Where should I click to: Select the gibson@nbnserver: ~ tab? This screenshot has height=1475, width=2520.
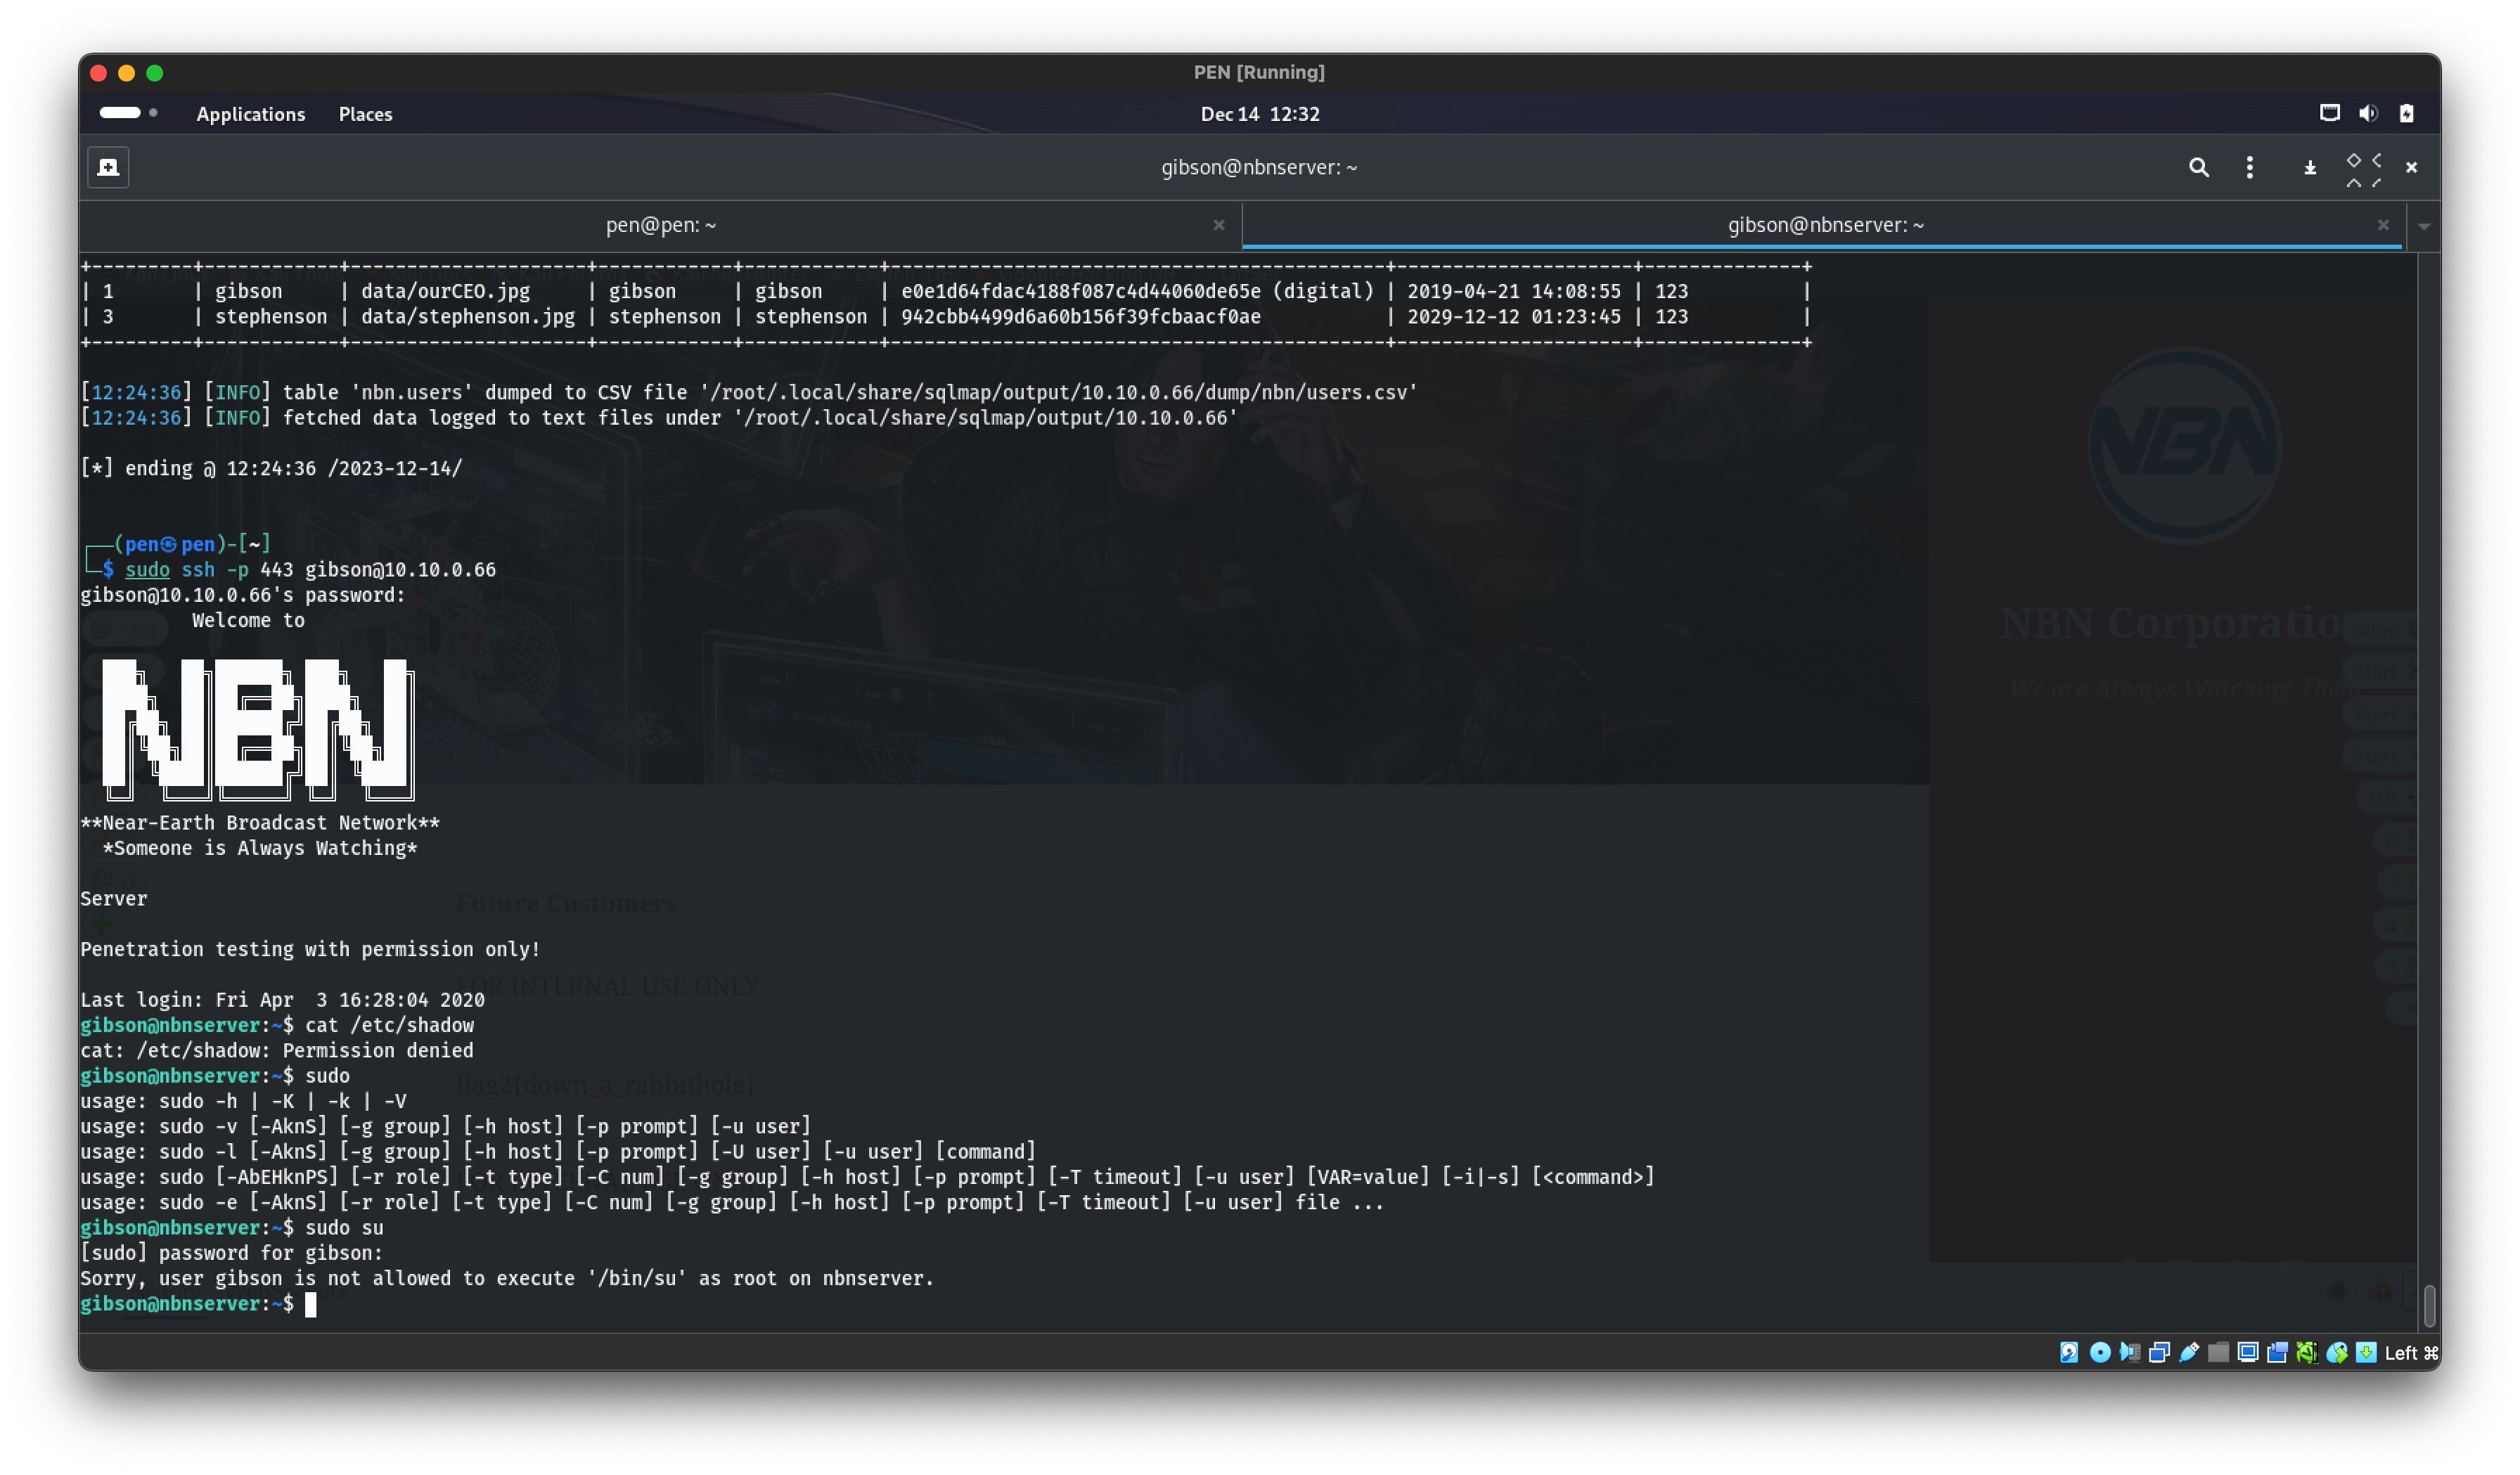tap(1824, 225)
